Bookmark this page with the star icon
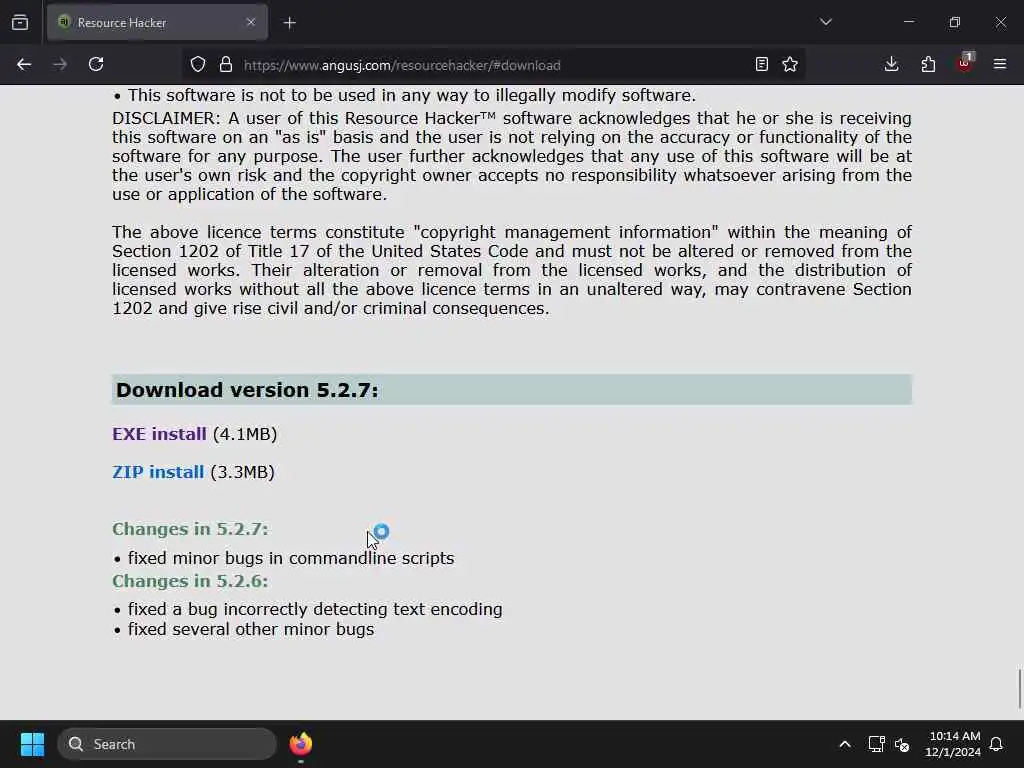The height and width of the screenshot is (768, 1024). [x=790, y=64]
